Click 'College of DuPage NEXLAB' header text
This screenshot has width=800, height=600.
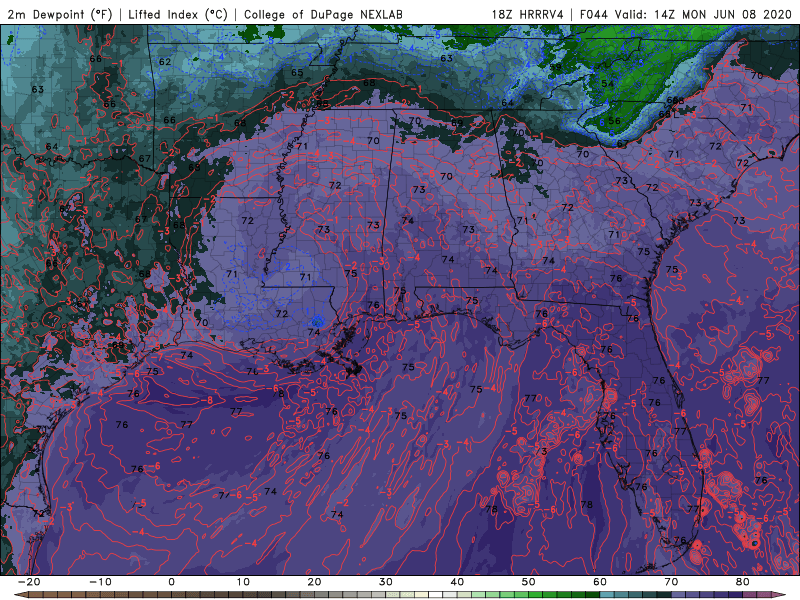click(x=323, y=15)
